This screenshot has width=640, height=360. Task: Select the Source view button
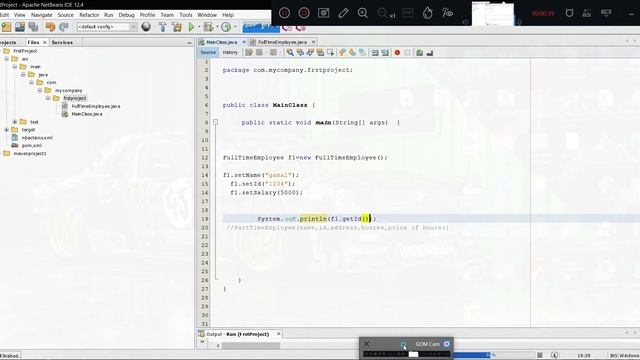coord(208,52)
